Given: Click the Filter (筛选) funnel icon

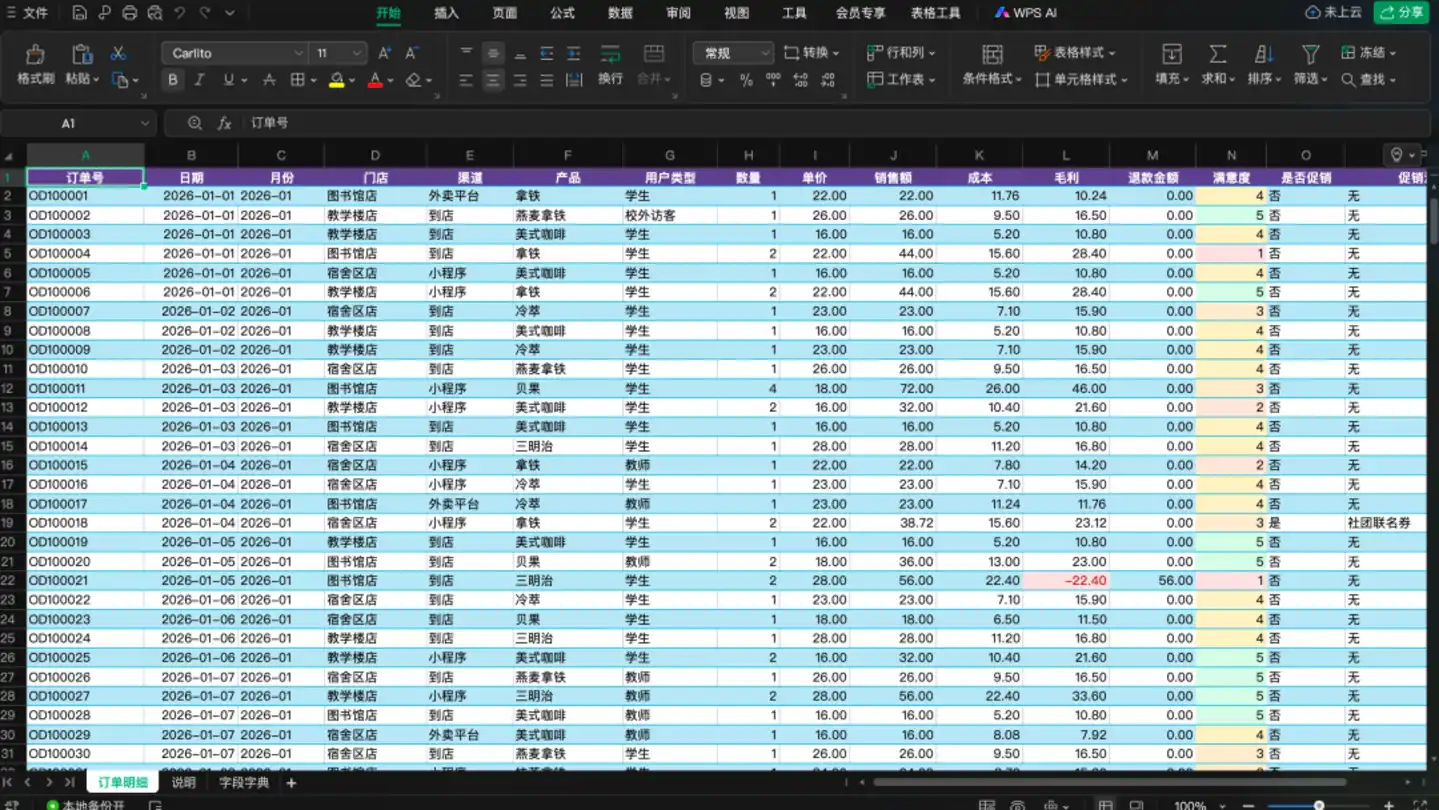Looking at the screenshot, I should (x=1310, y=54).
